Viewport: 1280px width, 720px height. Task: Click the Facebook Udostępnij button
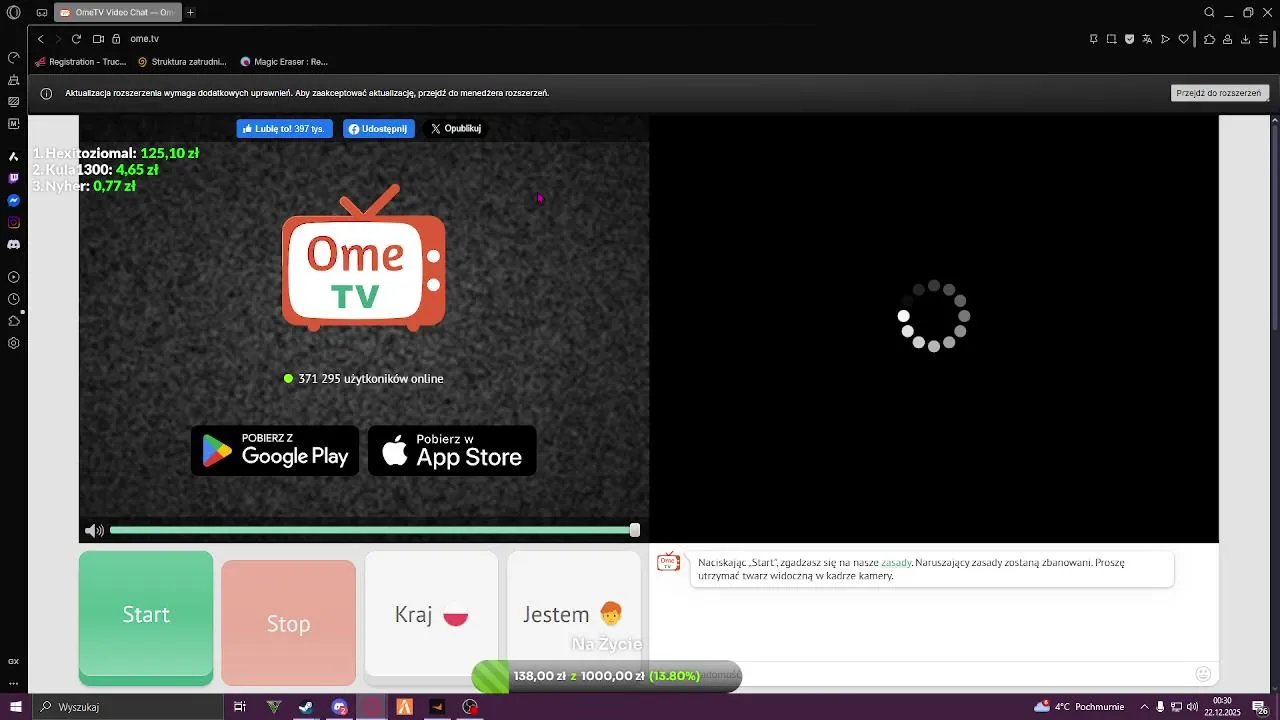coord(379,129)
